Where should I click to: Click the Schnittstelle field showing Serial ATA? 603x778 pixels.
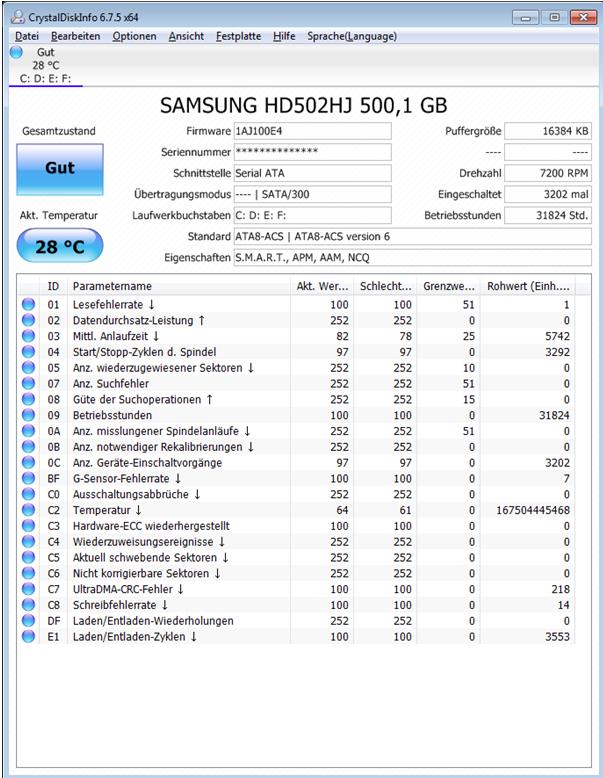[x=313, y=173]
